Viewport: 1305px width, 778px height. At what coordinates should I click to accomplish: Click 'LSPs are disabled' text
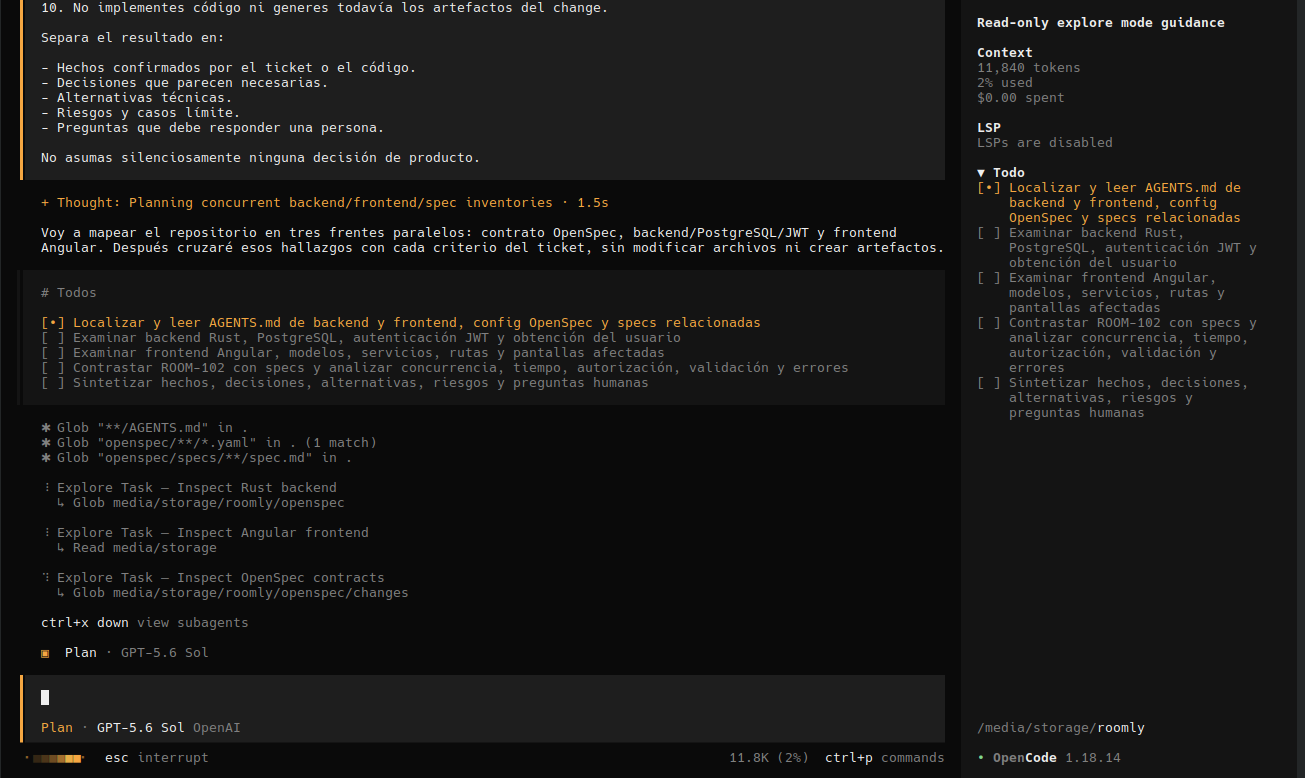[1045, 142]
